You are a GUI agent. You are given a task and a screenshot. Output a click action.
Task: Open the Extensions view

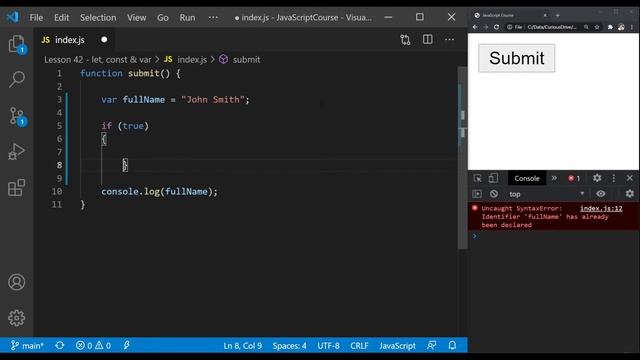pyautogui.click(x=17, y=188)
